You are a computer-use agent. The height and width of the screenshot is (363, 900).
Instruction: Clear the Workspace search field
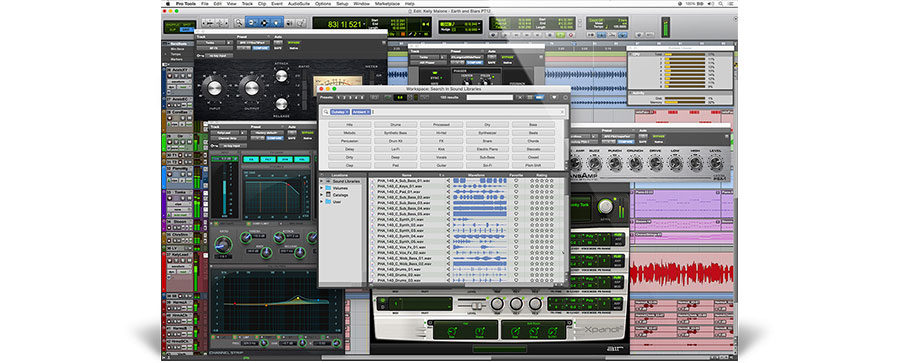click(x=561, y=112)
